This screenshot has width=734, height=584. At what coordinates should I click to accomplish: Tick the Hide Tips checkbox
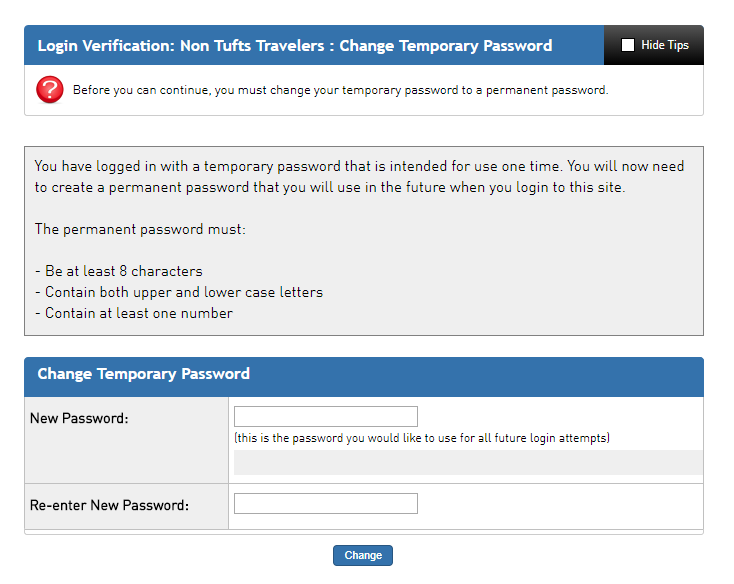(627, 45)
